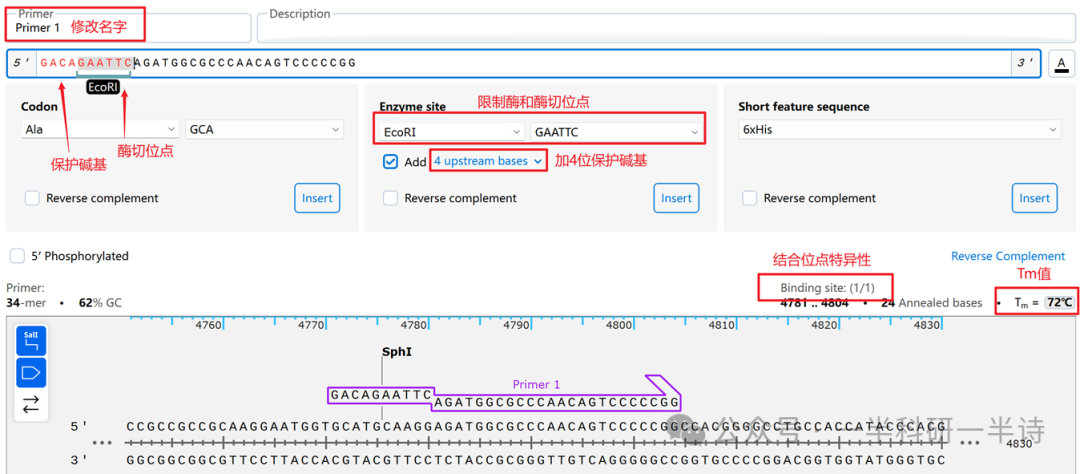The width and height of the screenshot is (1080, 474).
Task: Click the Reverse Complement link
Action: click(x=1008, y=256)
